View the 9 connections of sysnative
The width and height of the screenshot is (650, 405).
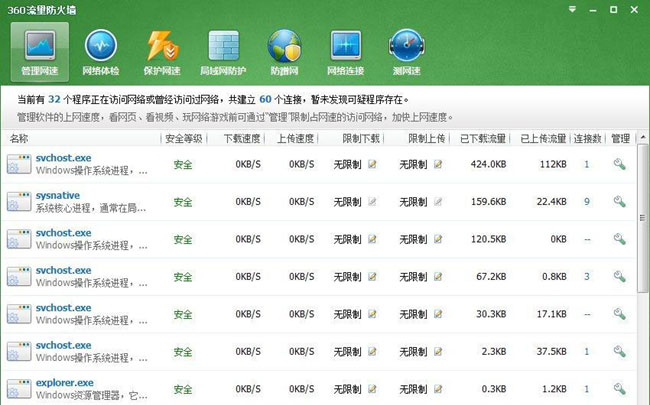[x=587, y=202]
